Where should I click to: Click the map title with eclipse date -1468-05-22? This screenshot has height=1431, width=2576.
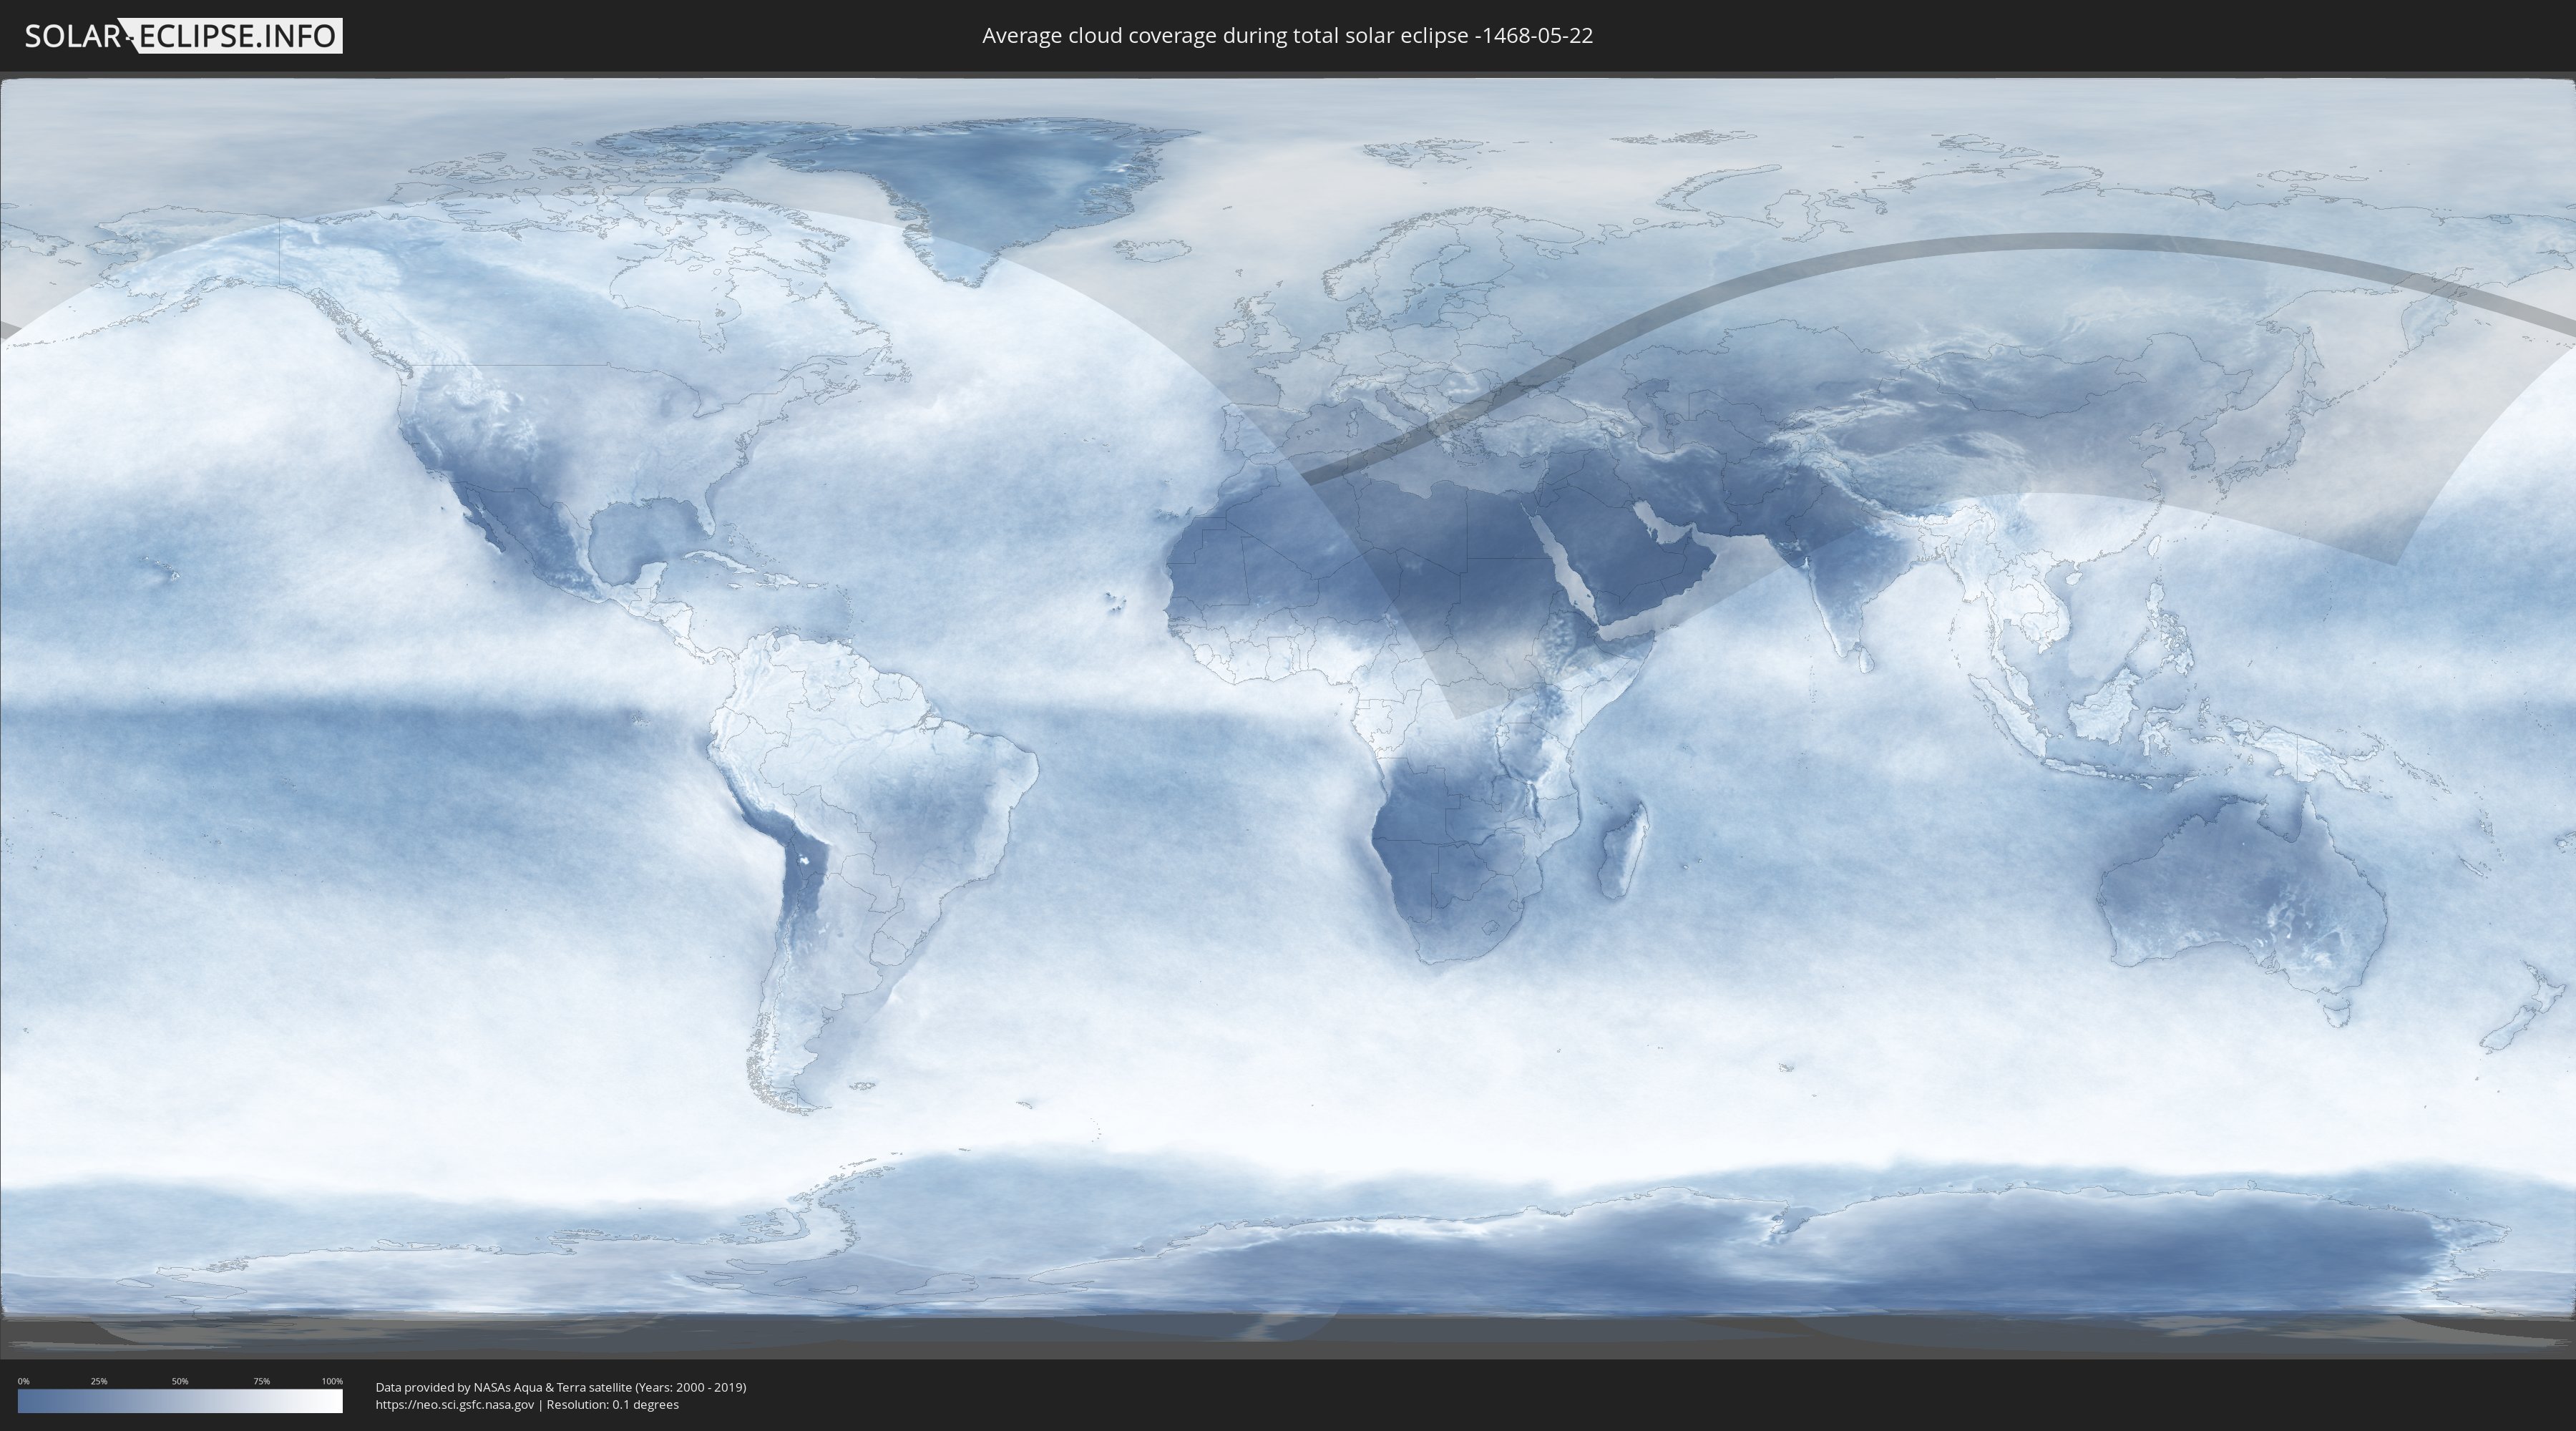(1287, 36)
